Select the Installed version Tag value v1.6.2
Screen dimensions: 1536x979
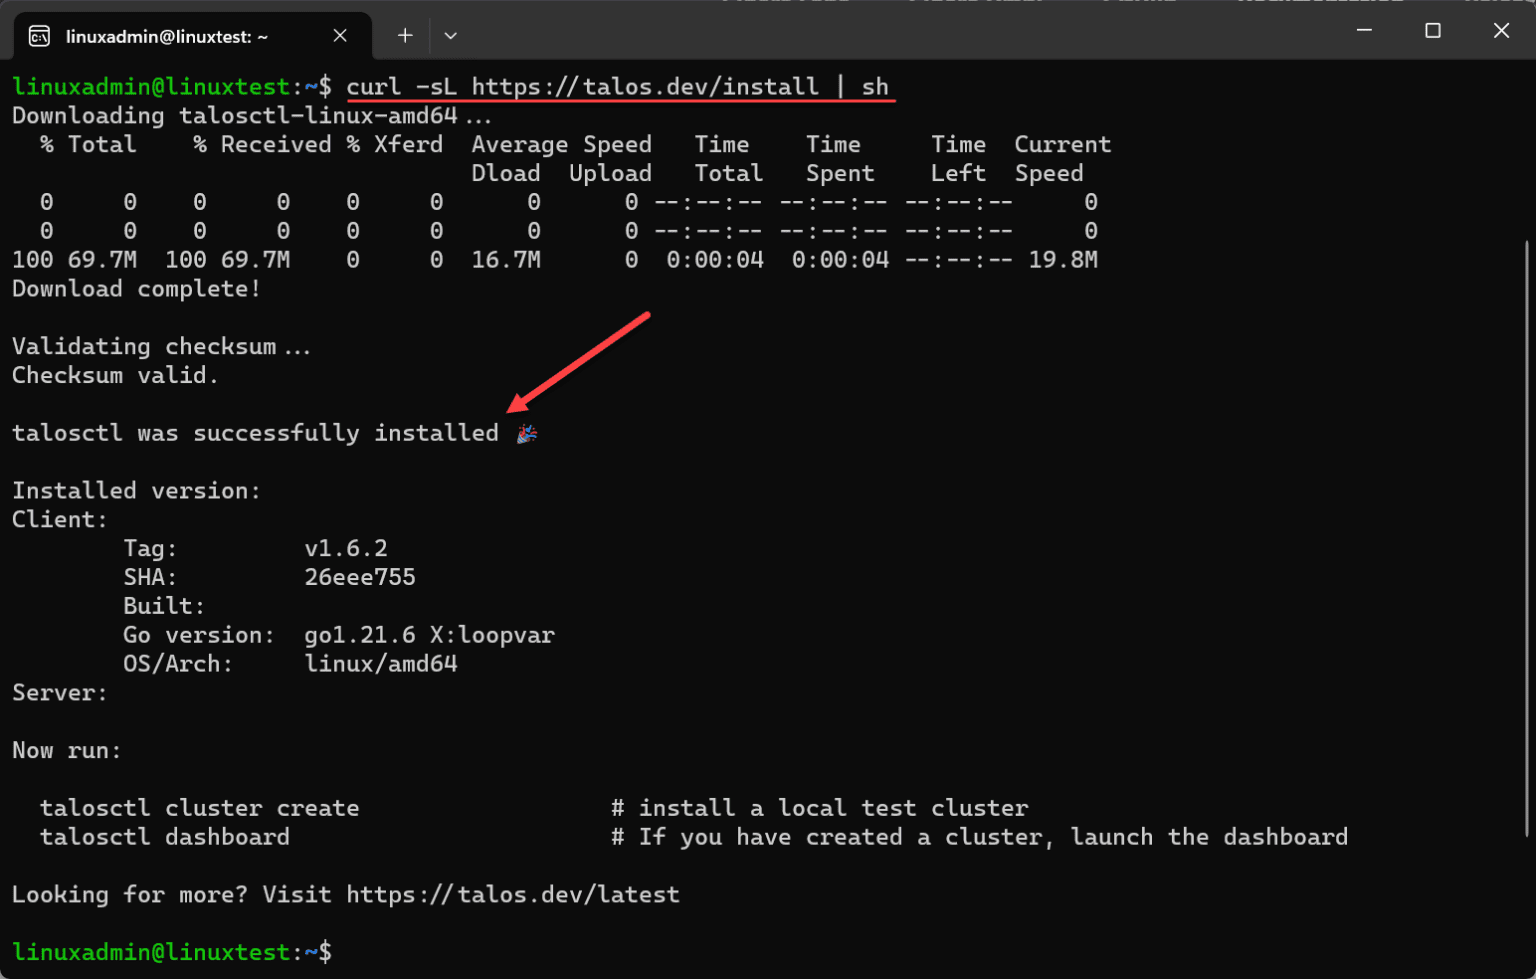point(345,548)
